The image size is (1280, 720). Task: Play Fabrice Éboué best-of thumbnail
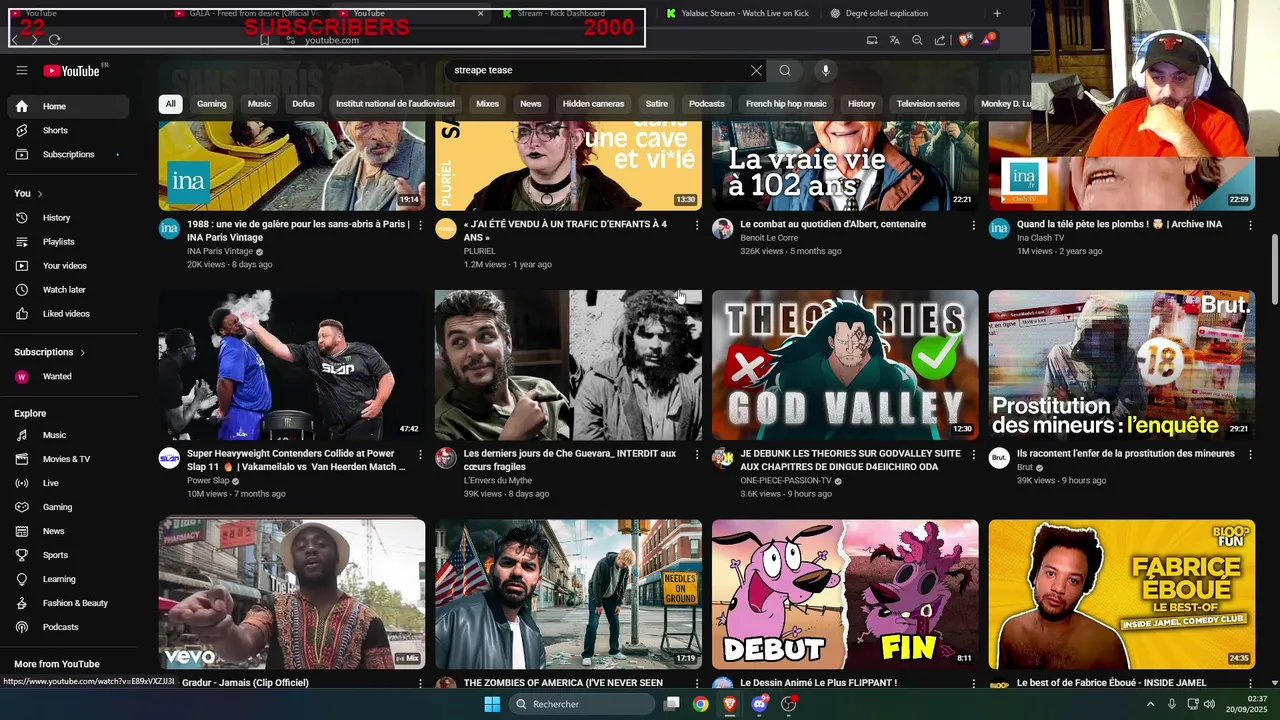pyautogui.click(x=1122, y=594)
